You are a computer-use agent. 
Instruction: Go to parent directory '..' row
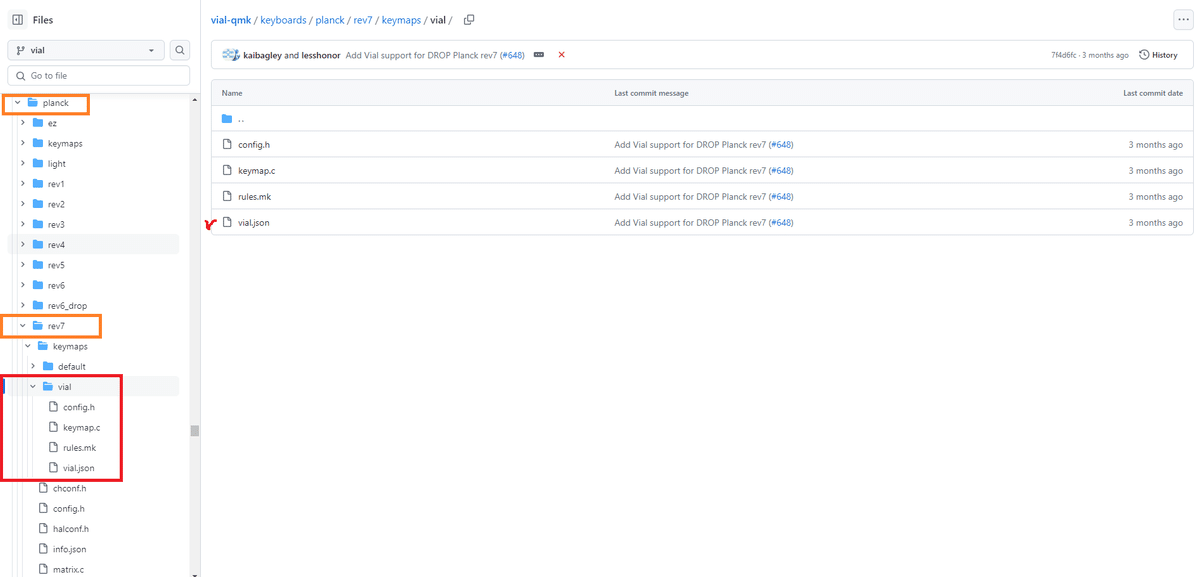click(x=702, y=119)
